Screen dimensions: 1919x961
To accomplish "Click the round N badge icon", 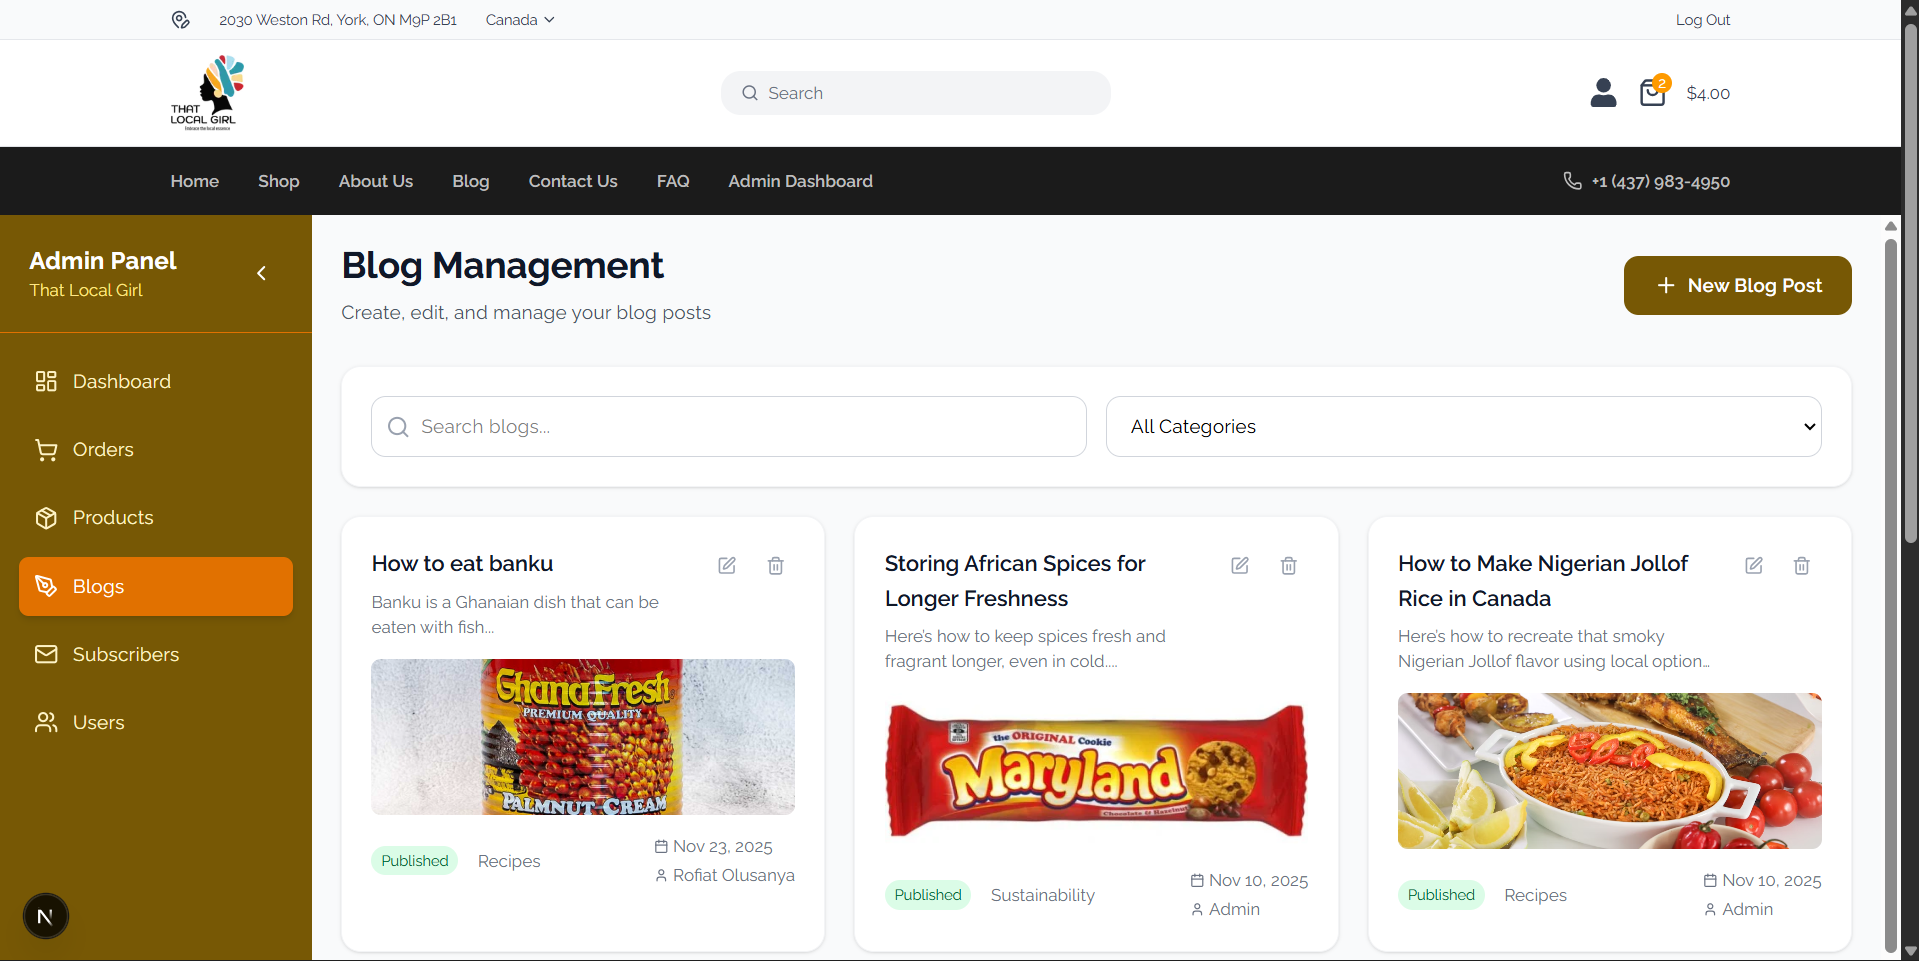I will (x=46, y=916).
